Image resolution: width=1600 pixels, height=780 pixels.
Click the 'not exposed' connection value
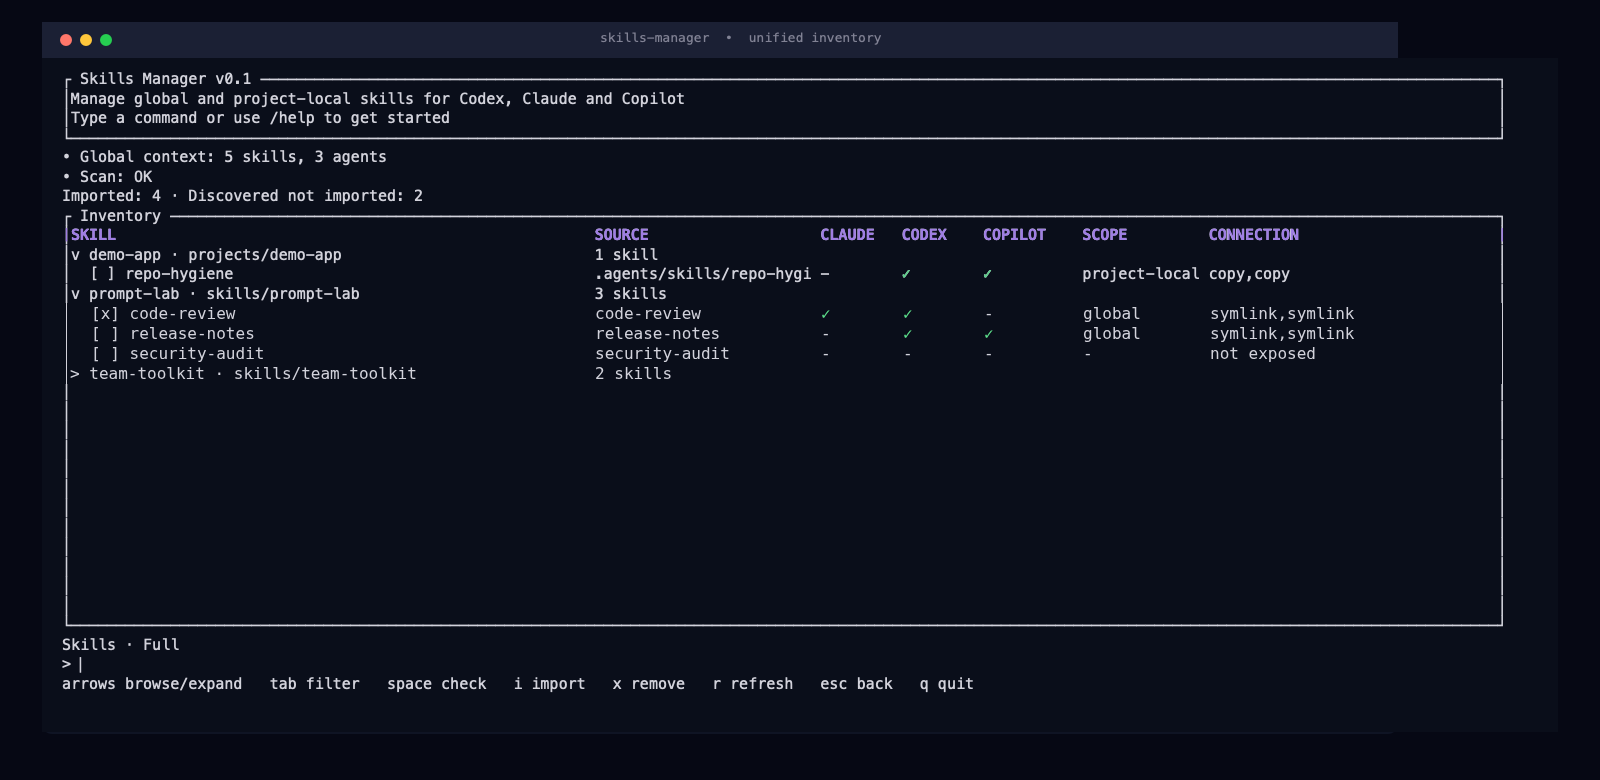(x=1263, y=354)
